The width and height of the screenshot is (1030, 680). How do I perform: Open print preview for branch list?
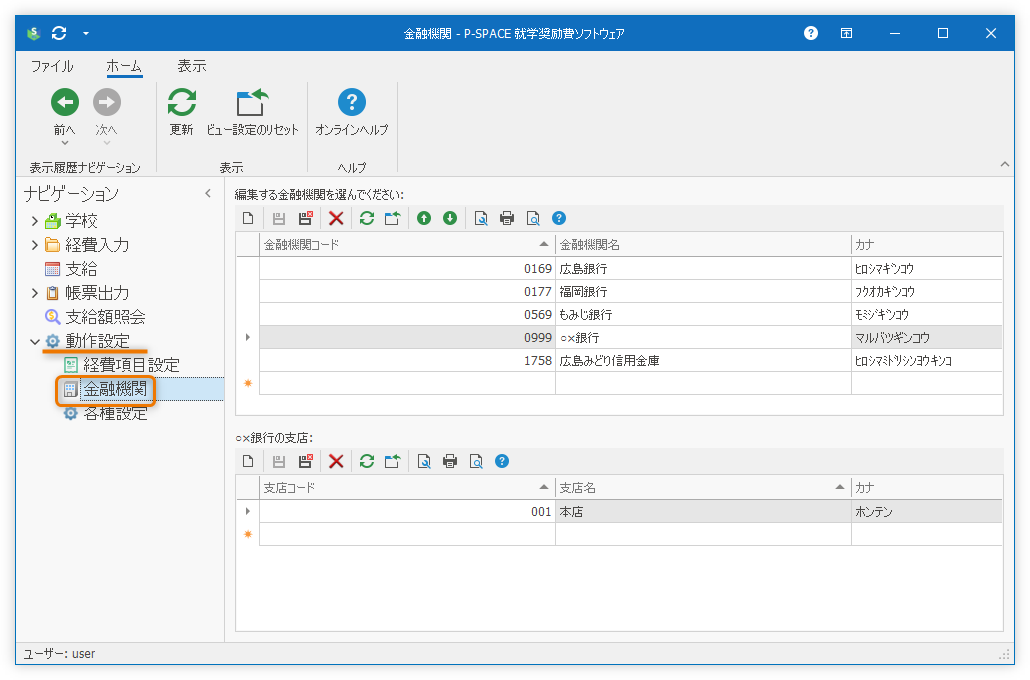pos(476,461)
